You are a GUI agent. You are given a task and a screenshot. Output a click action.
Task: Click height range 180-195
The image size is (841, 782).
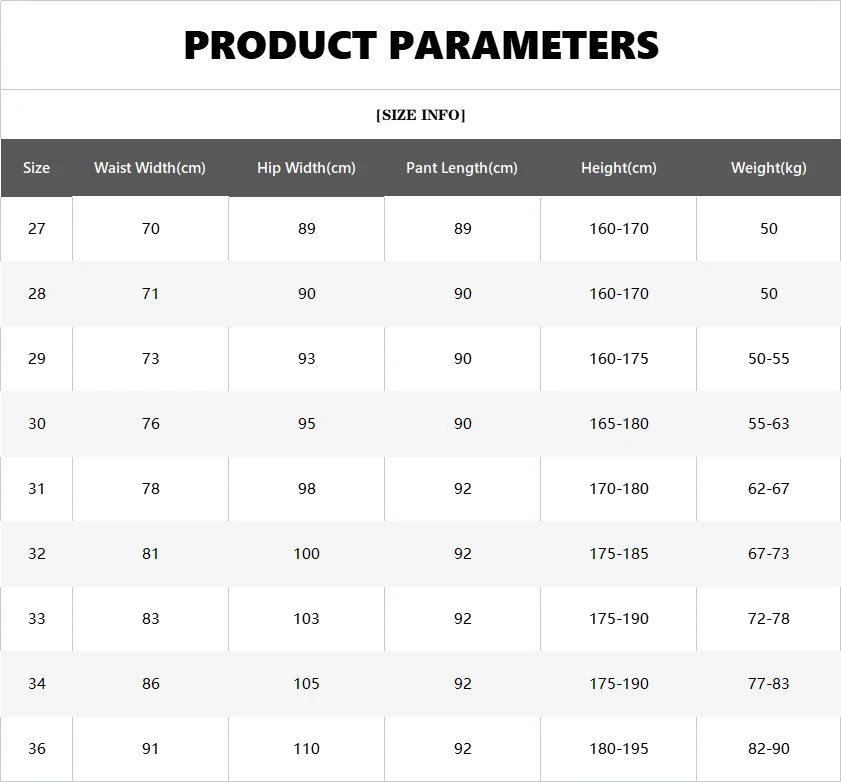619,749
